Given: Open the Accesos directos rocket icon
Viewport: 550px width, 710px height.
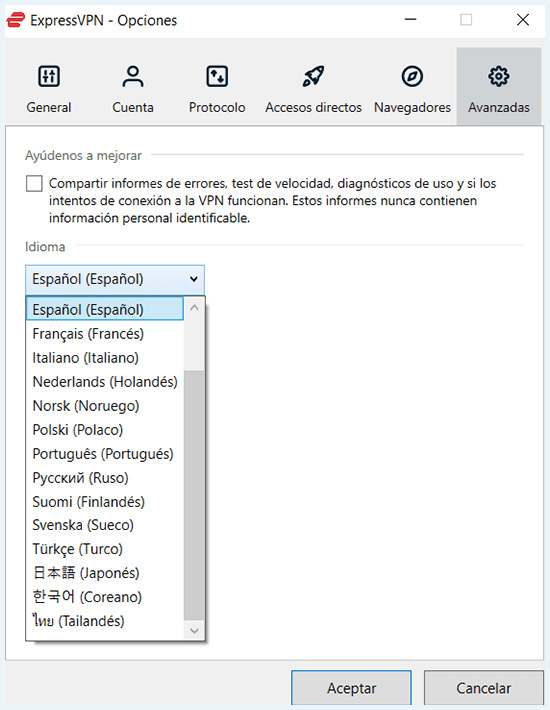Looking at the screenshot, I should (313, 76).
